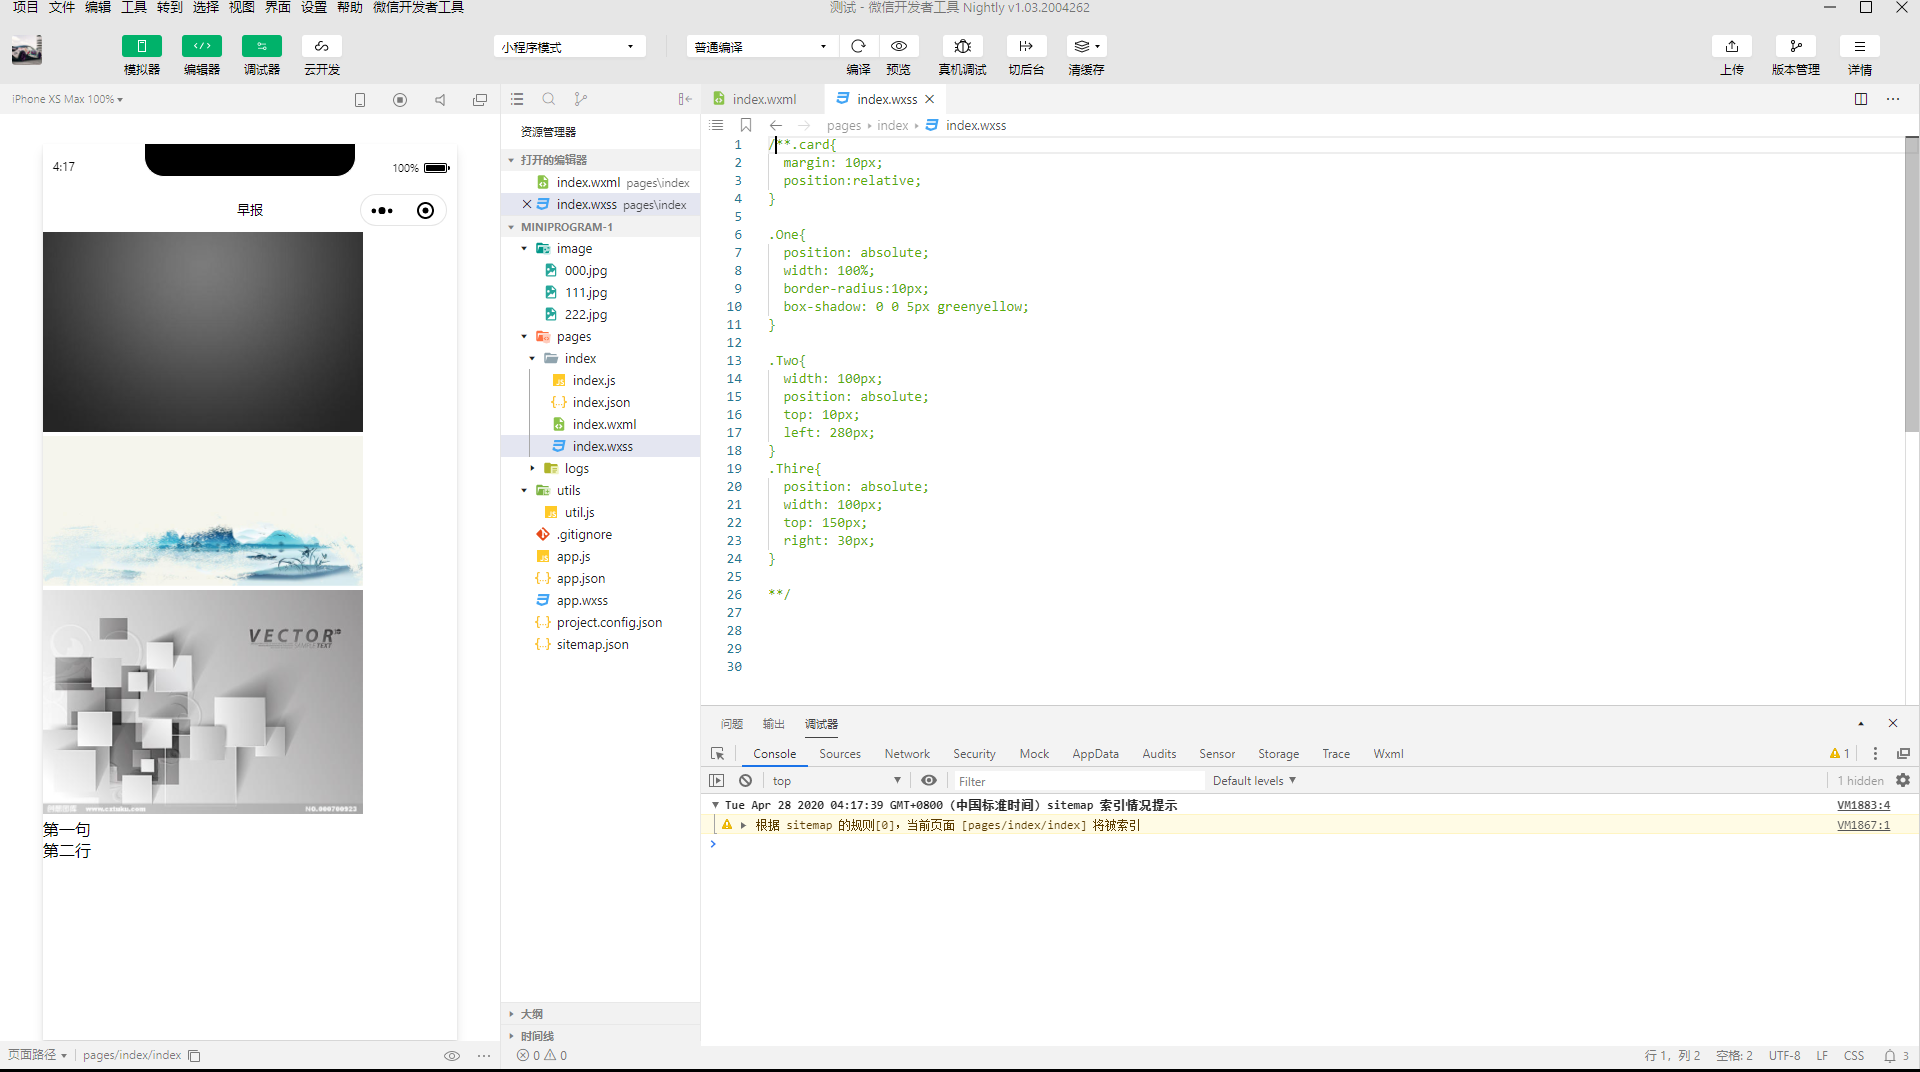Detach simulator window icon
The image size is (1920, 1072).
tap(480, 99)
